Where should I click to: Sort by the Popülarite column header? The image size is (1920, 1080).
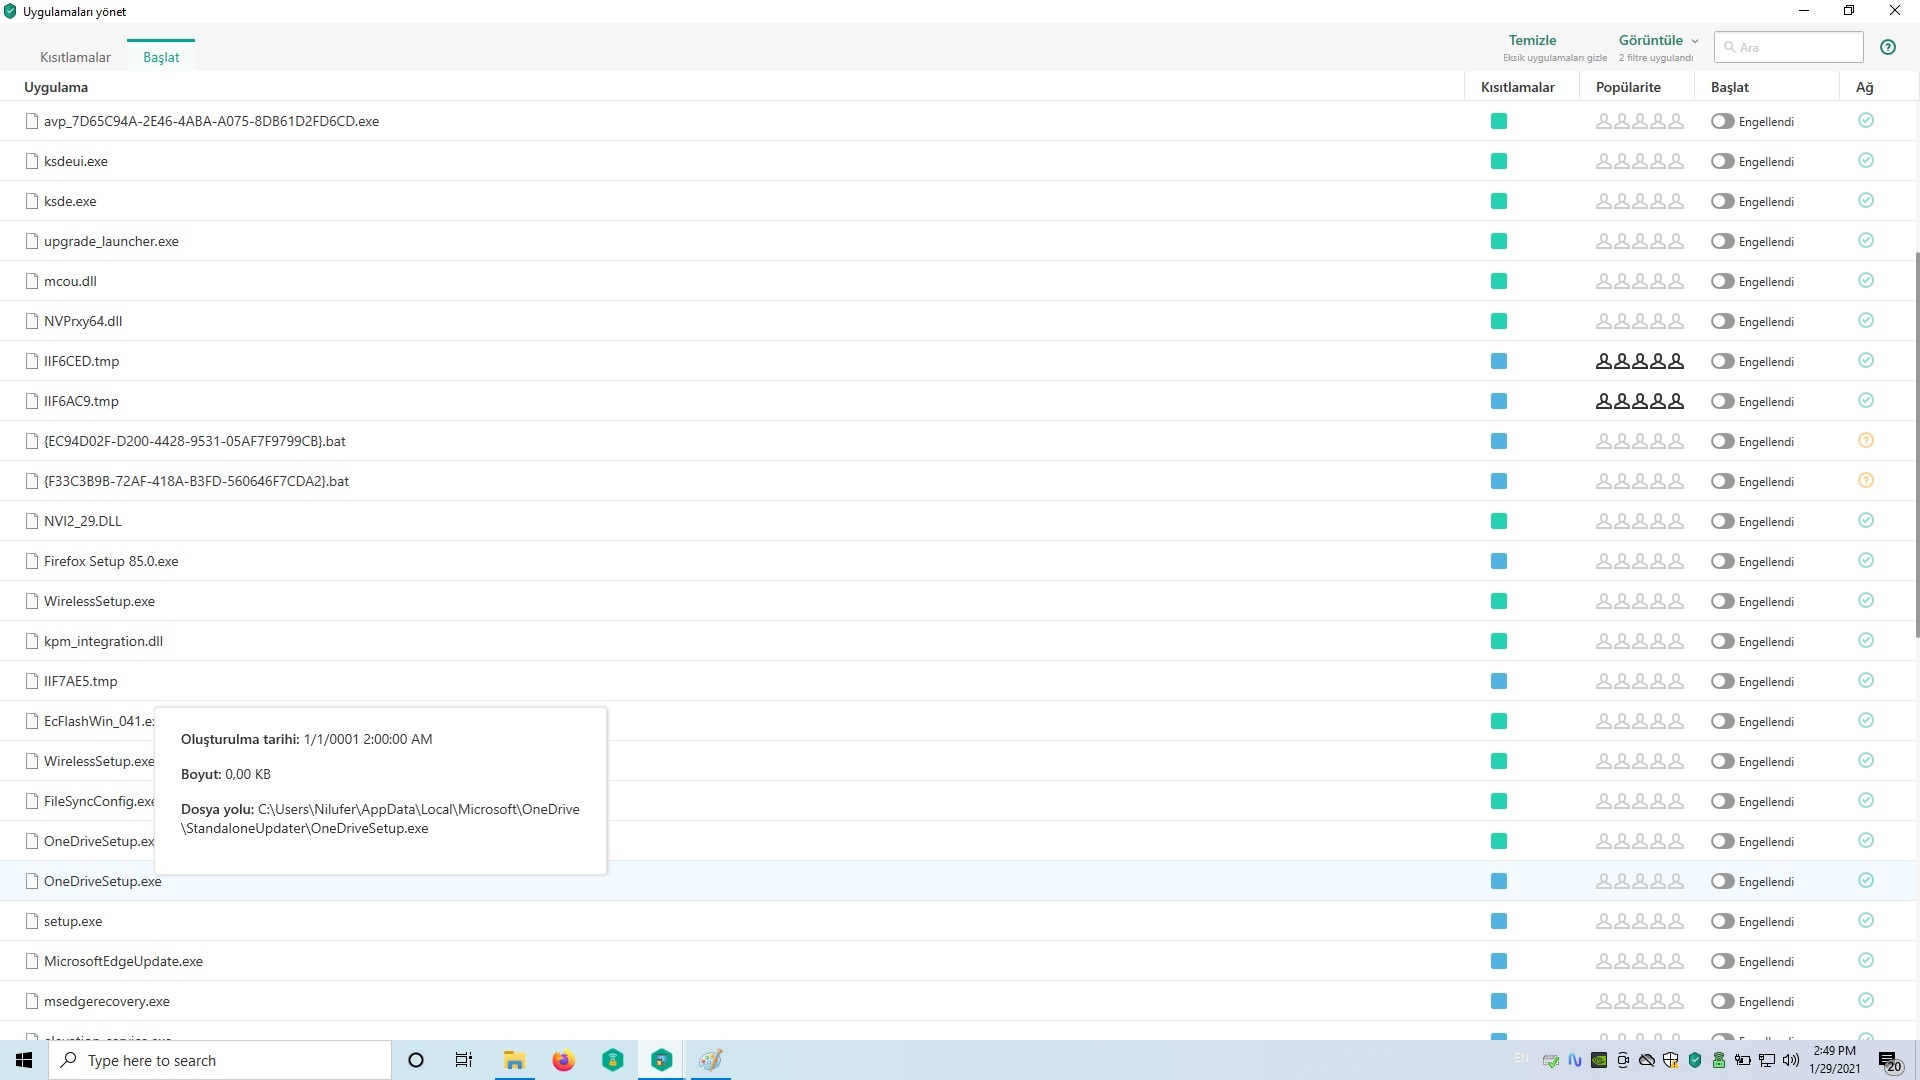1627,87
